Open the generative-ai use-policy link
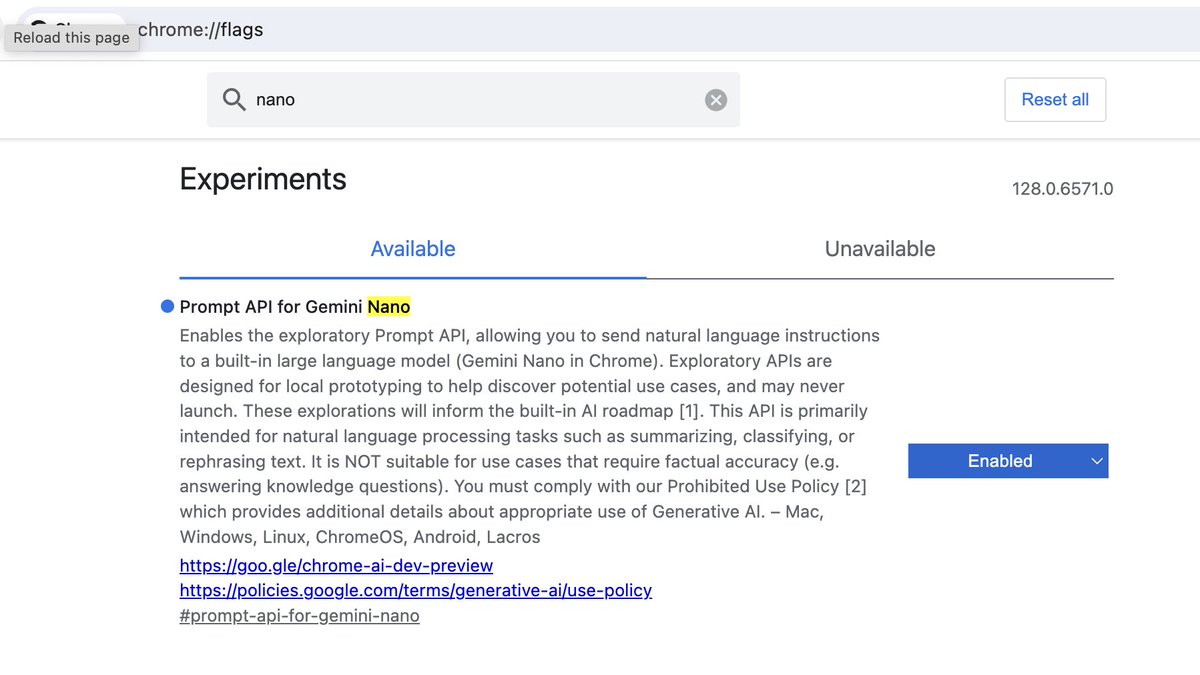The width and height of the screenshot is (1200, 675). pyautogui.click(x=416, y=590)
